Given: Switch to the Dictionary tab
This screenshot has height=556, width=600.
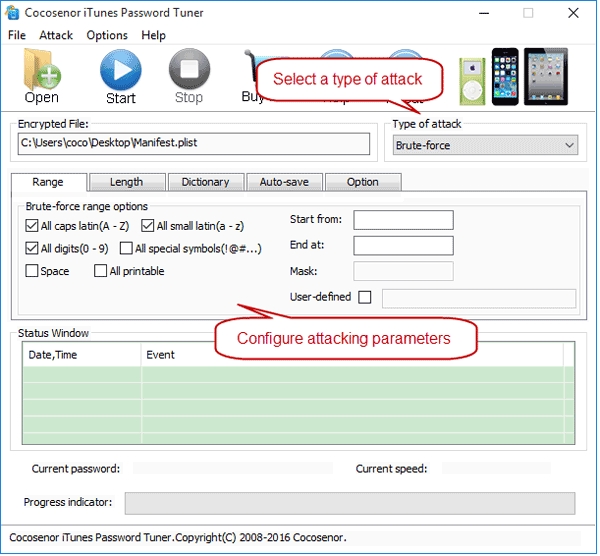Looking at the screenshot, I should pyautogui.click(x=205, y=182).
